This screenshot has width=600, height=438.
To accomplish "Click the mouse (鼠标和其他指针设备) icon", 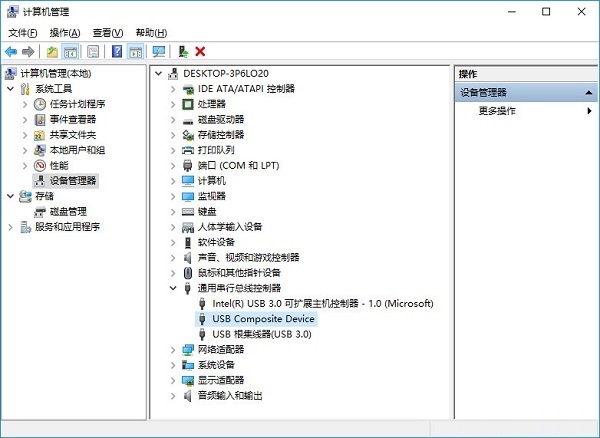I will [x=188, y=273].
